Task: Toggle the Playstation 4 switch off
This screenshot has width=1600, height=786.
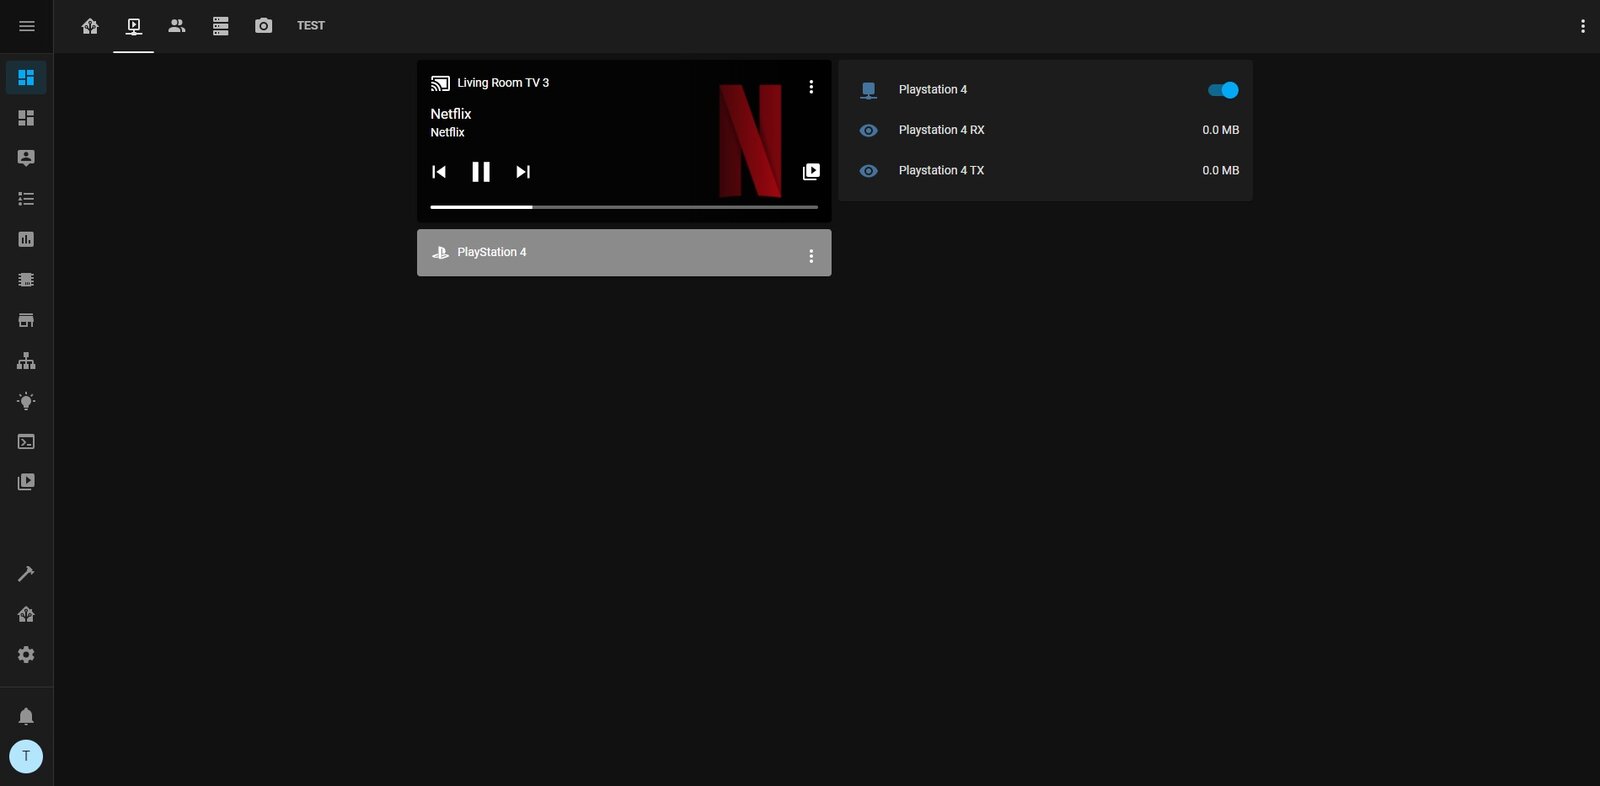Action: click(x=1223, y=90)
